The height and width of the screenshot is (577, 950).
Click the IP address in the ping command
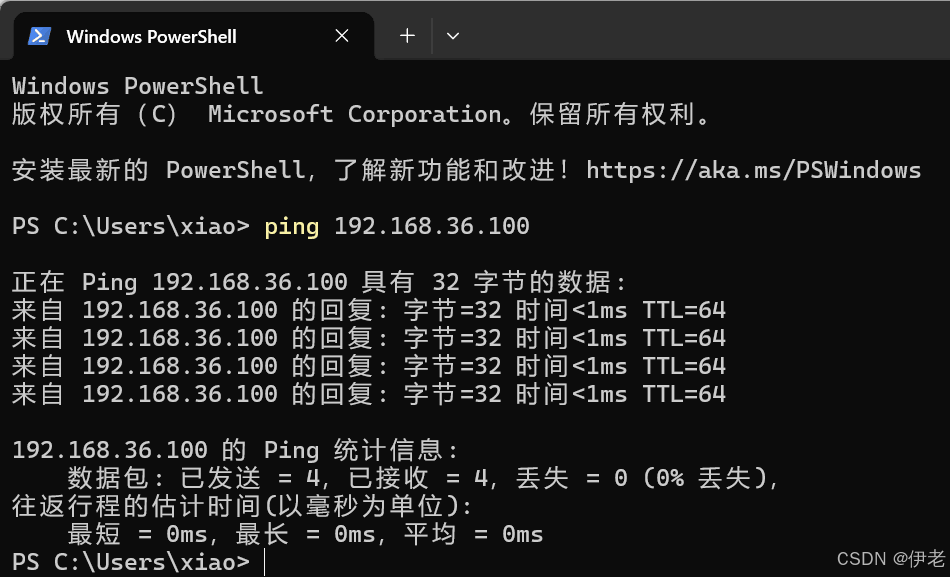click(431, 226)
